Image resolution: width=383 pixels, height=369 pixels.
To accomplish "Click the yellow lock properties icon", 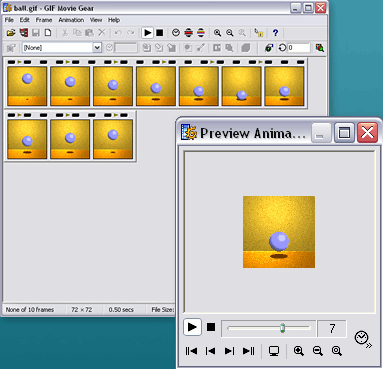I will coord(259,33).
